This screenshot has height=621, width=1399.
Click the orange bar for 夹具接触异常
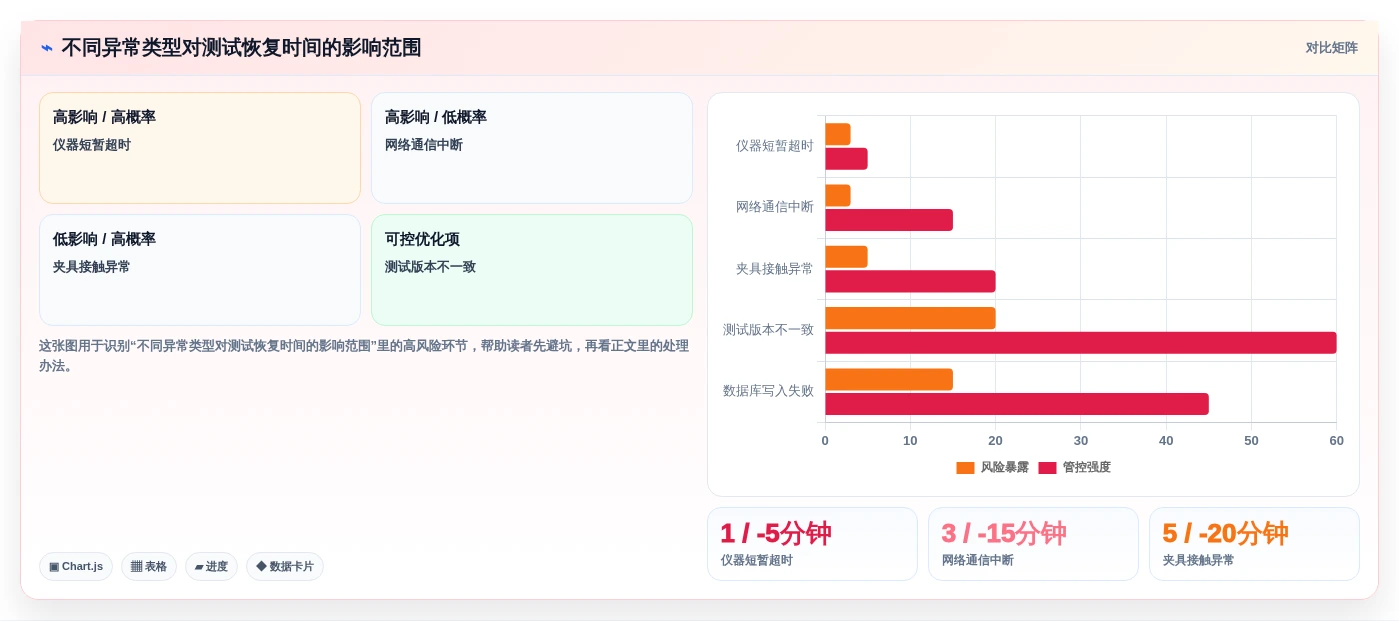click(x=846, y=257)
